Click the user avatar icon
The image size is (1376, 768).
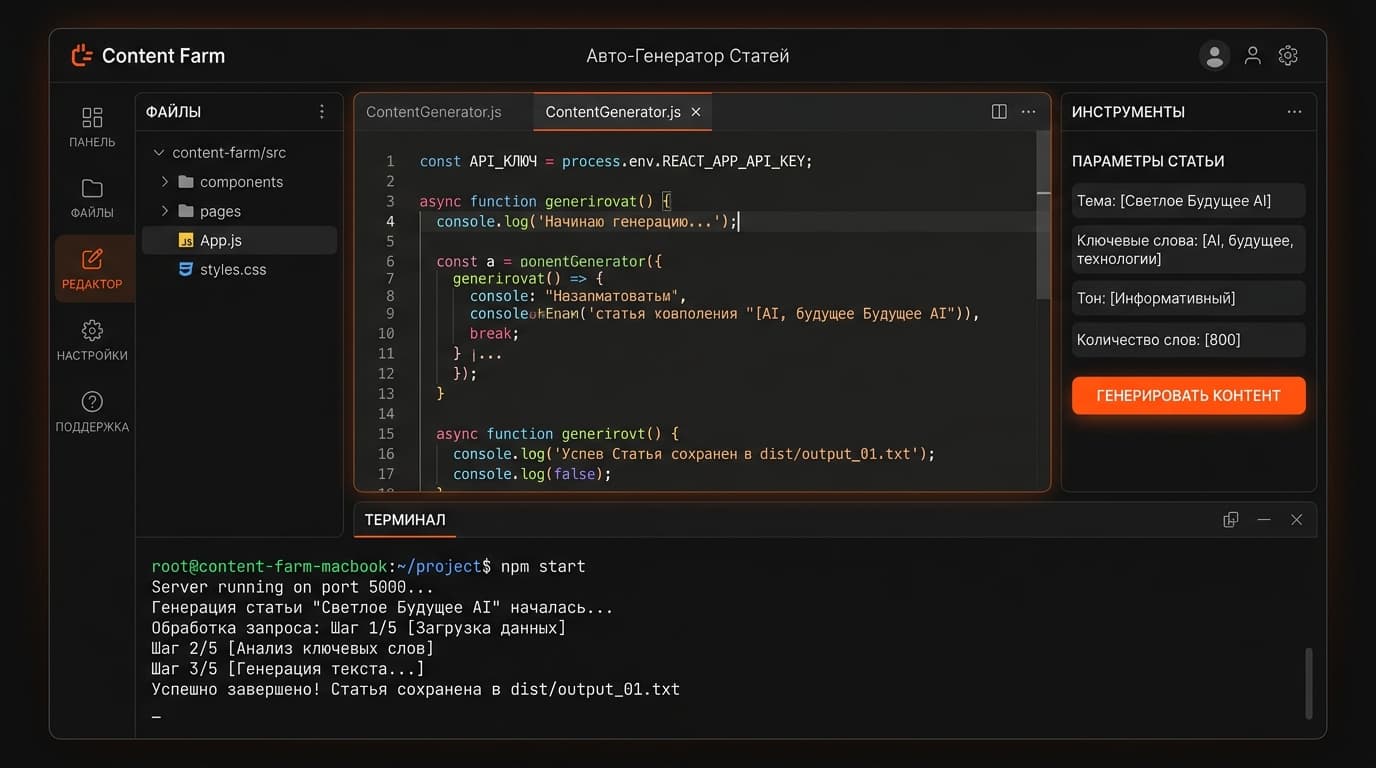point(1214,56)
